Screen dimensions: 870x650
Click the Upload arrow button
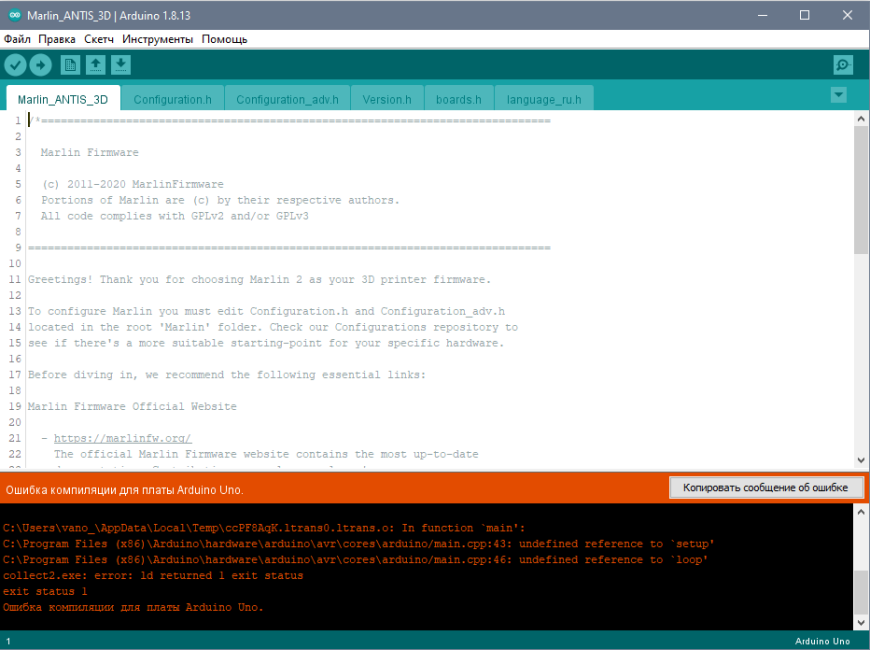point(41,65)
